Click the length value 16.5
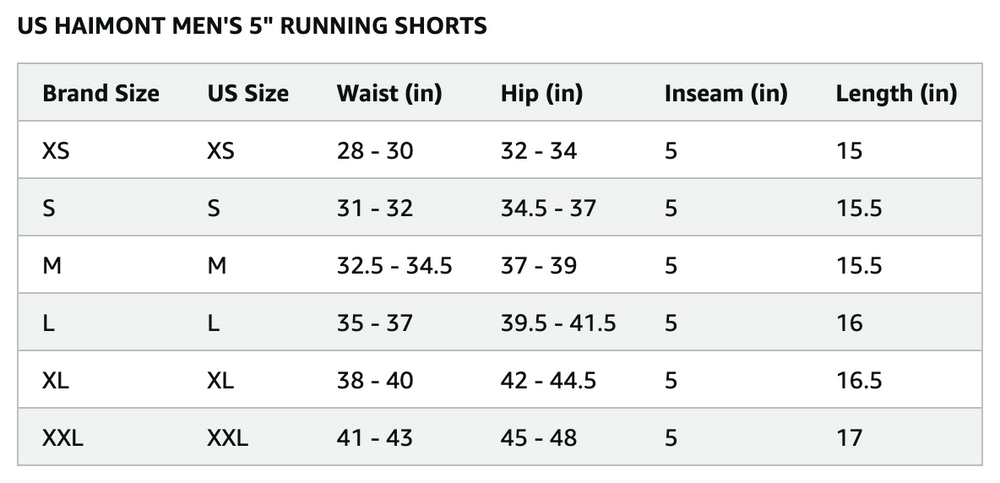The height and width of the screenshot is (483, 1000). [x=859, y=380]
